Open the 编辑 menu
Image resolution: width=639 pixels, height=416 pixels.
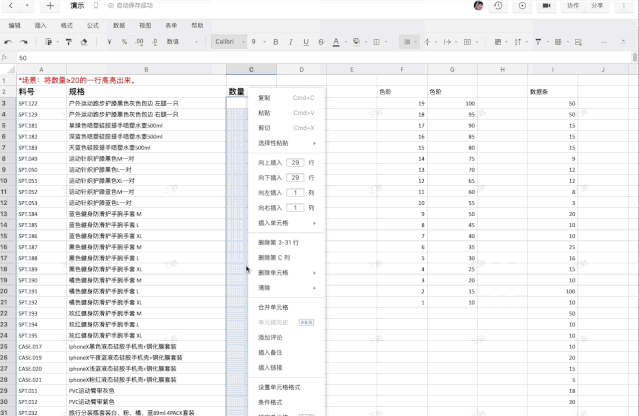(15, 25)
